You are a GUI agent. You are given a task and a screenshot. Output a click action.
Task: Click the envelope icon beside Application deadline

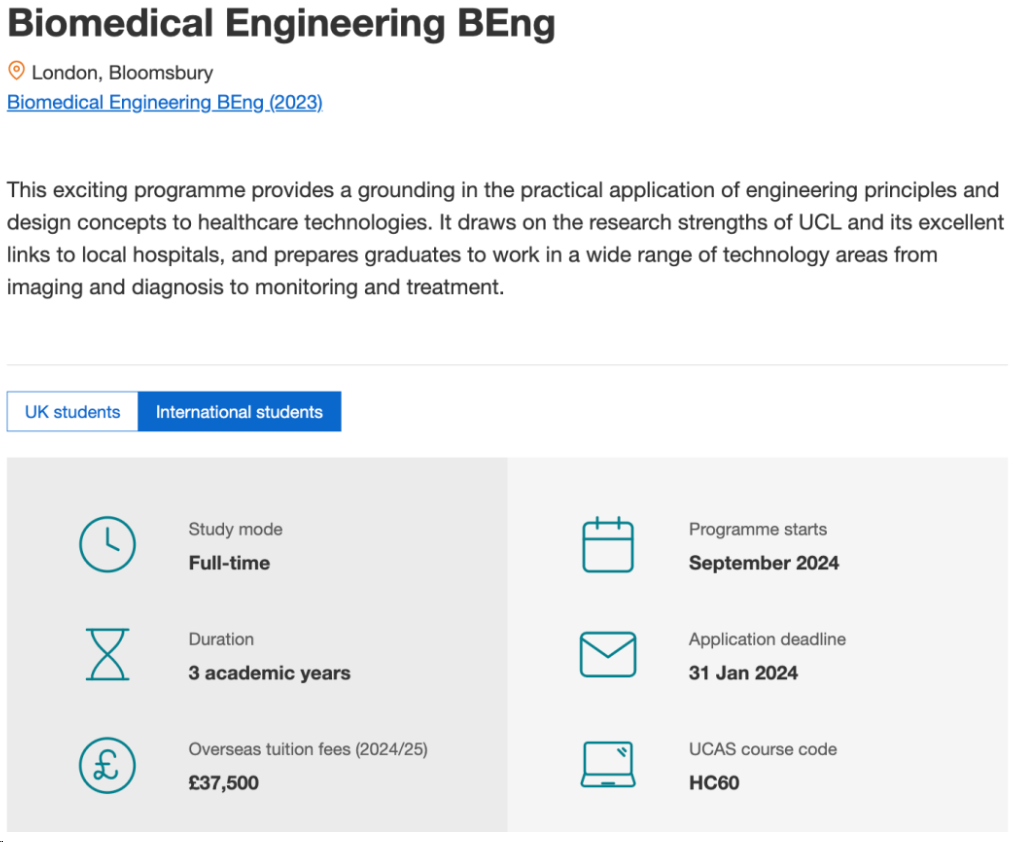(608, 655)
